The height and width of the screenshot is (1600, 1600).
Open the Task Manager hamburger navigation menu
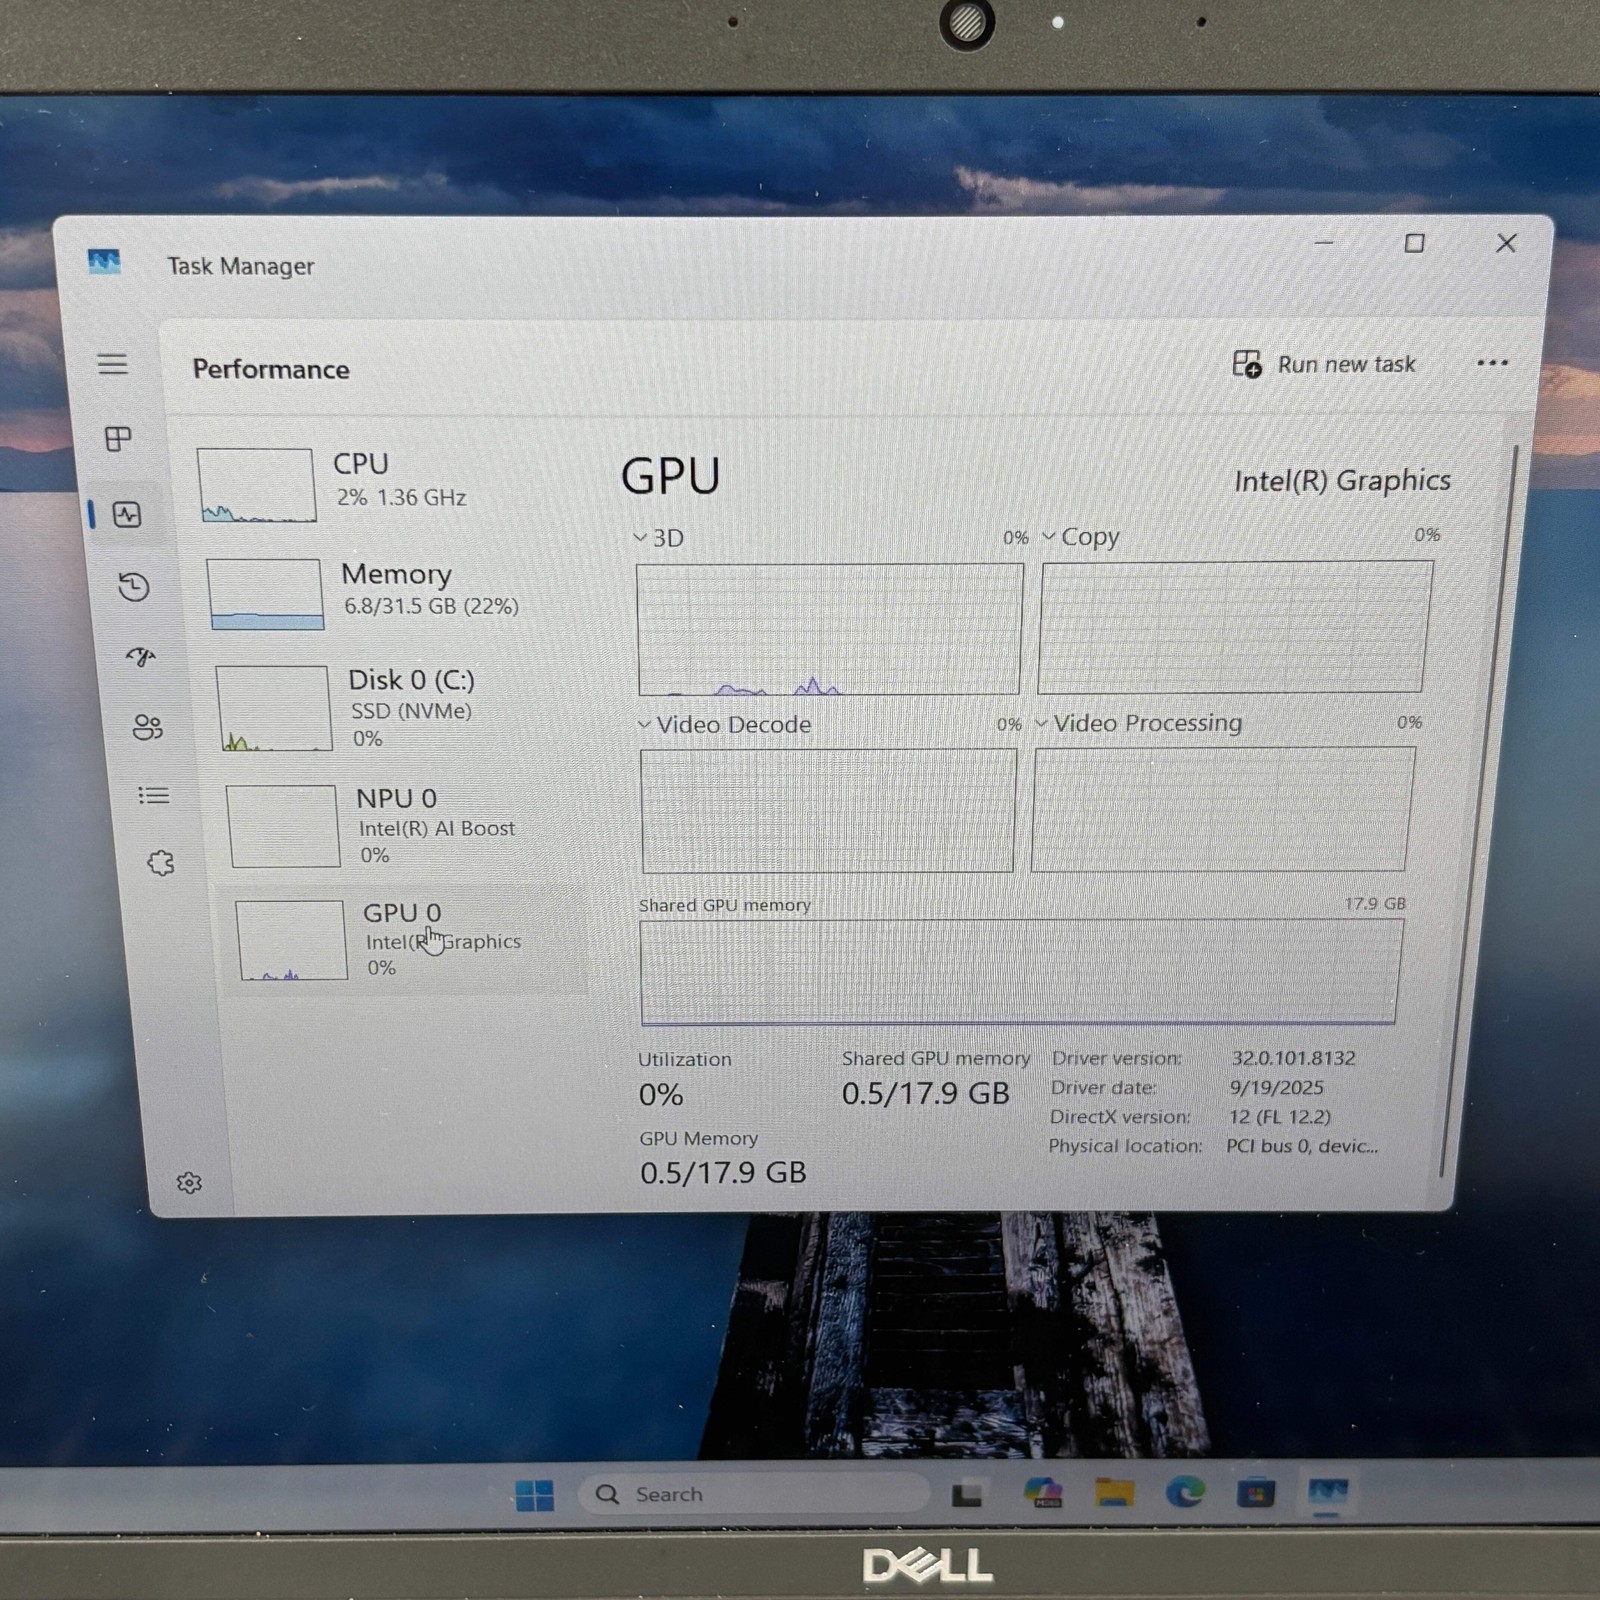tap(112, 363)
